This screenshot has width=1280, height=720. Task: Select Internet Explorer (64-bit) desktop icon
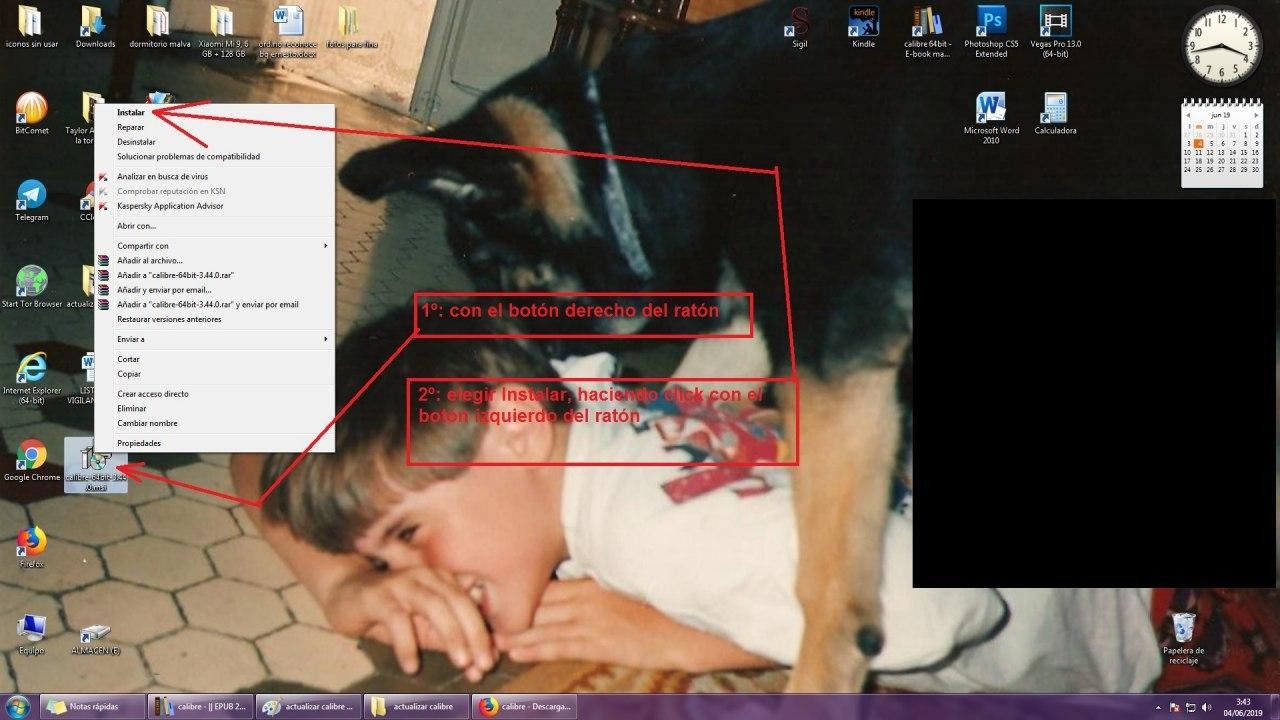[32, 377]
